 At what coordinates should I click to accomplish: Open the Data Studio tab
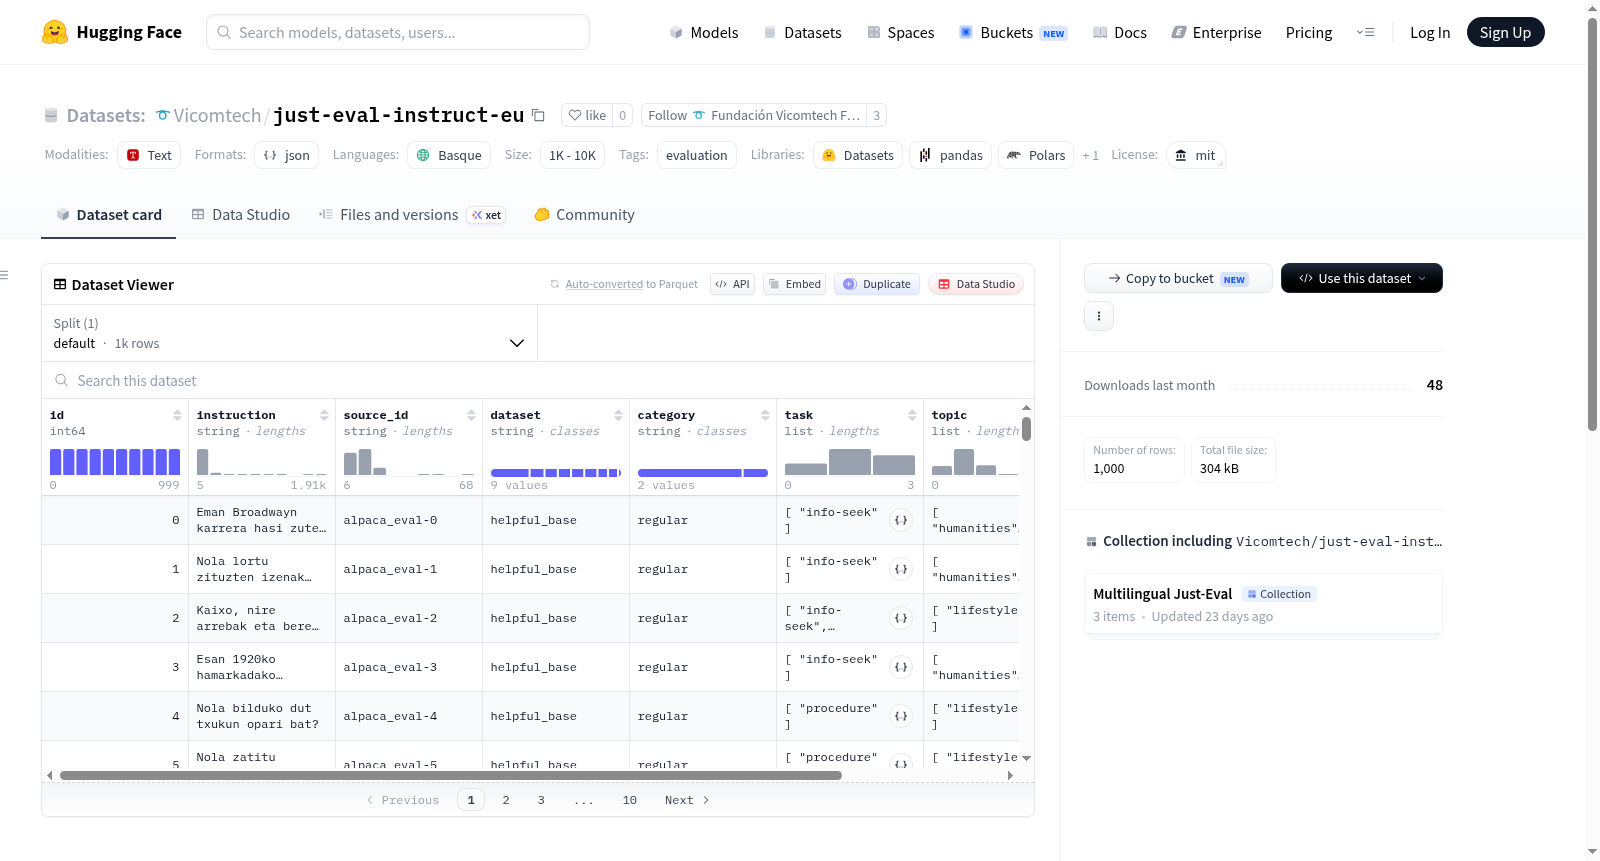240,215
